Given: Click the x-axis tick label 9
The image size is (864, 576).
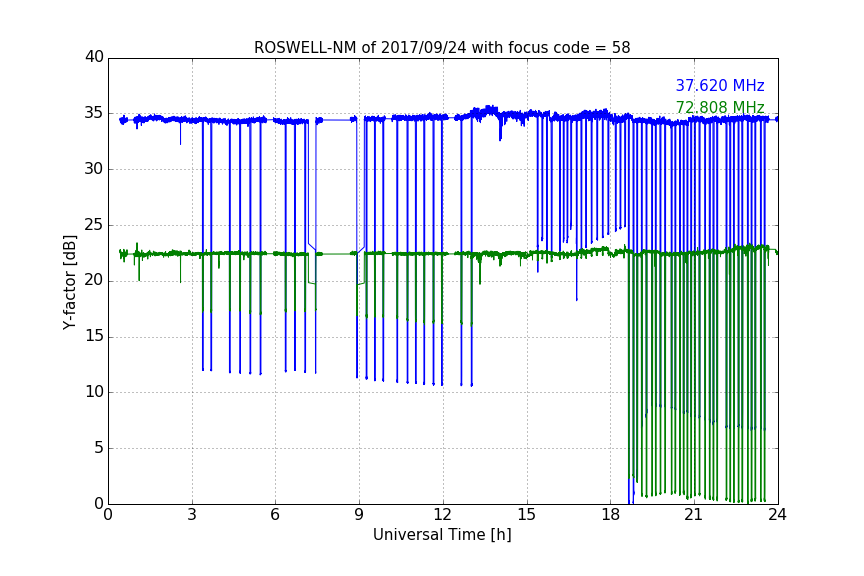Looking at the screenshot, I should point(359,515).
